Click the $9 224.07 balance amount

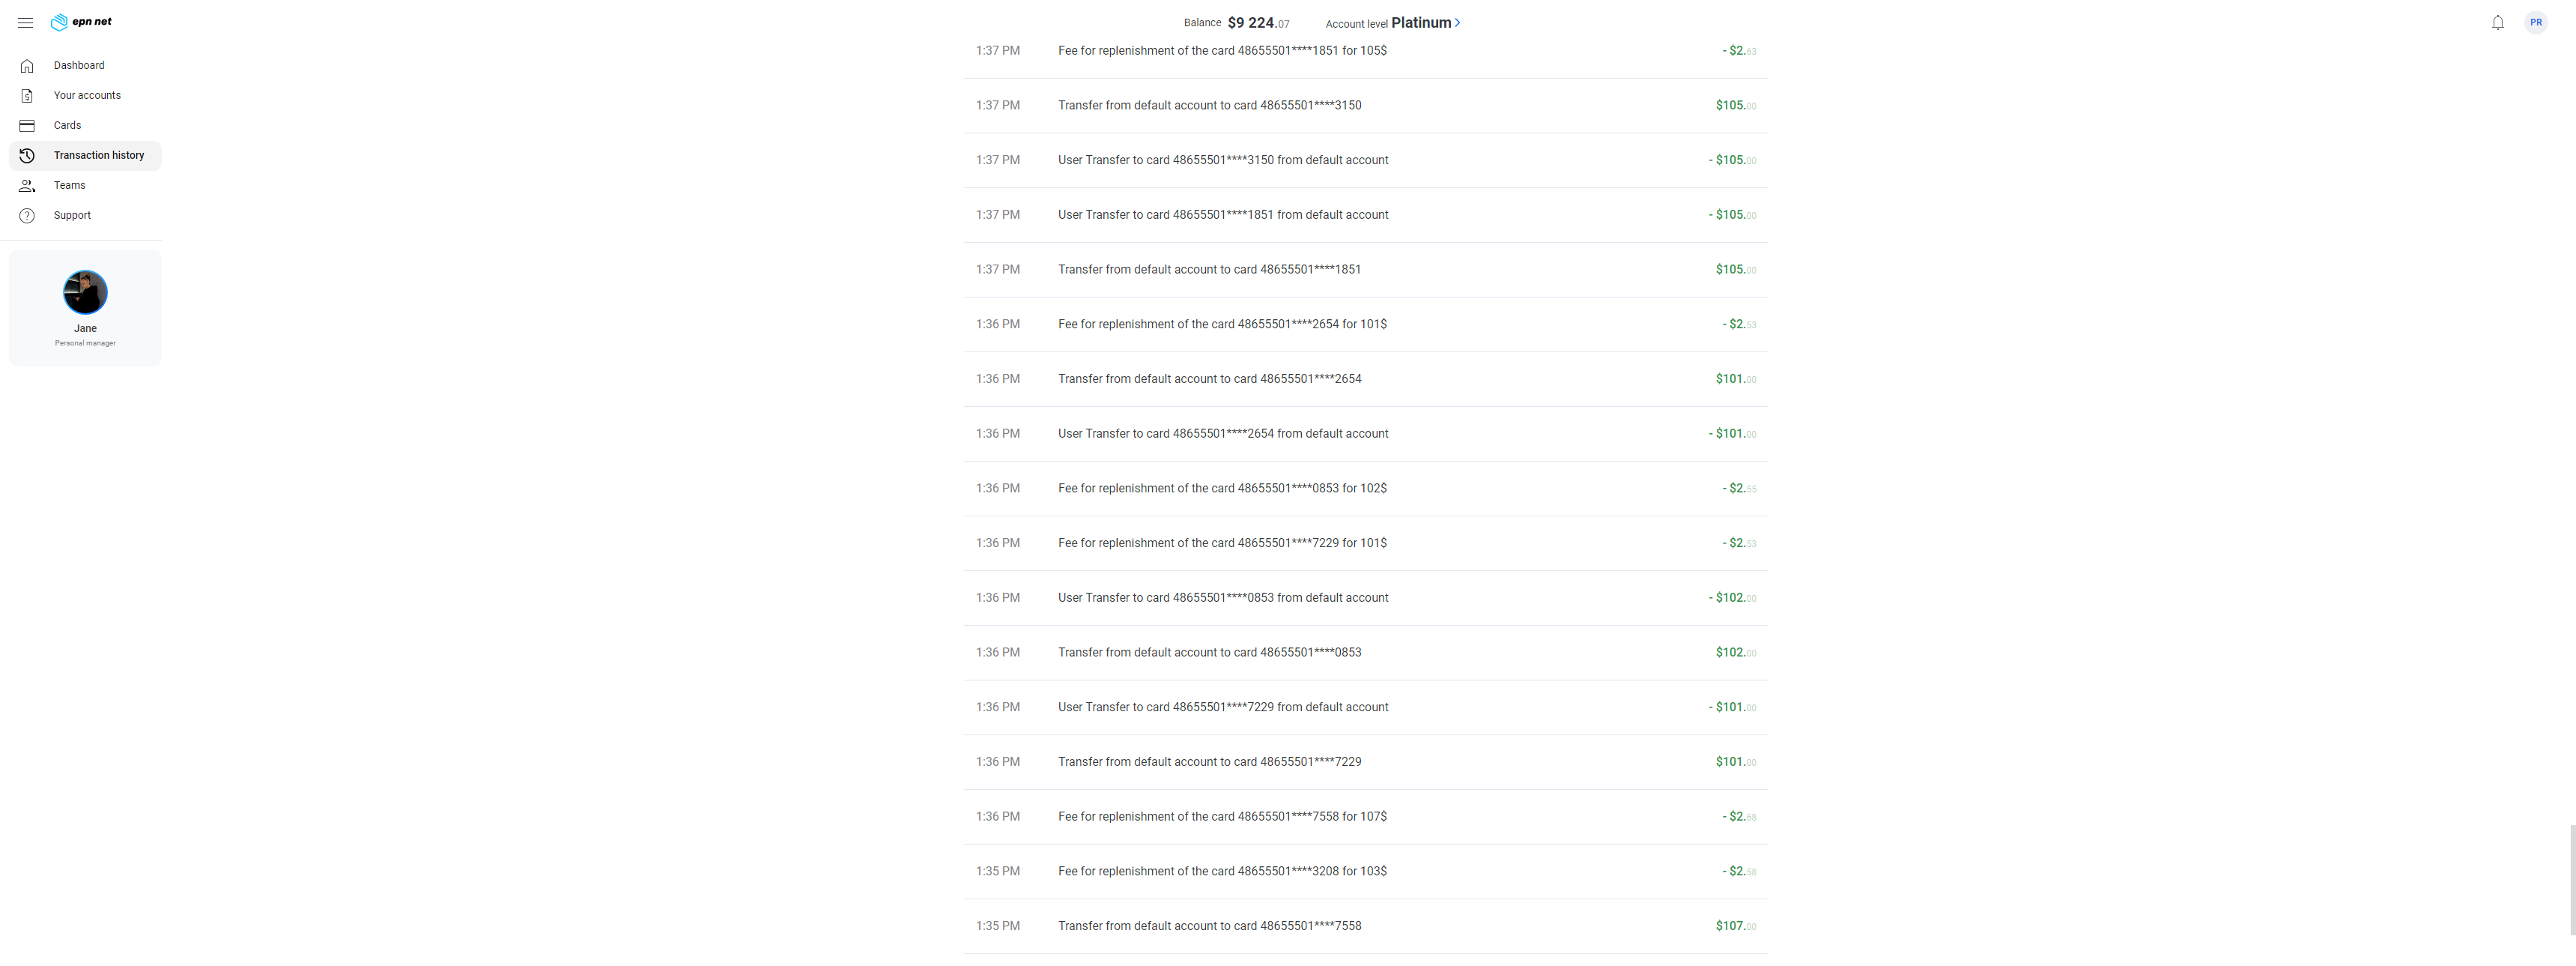pyautogui.click(x=1258, y=22)
